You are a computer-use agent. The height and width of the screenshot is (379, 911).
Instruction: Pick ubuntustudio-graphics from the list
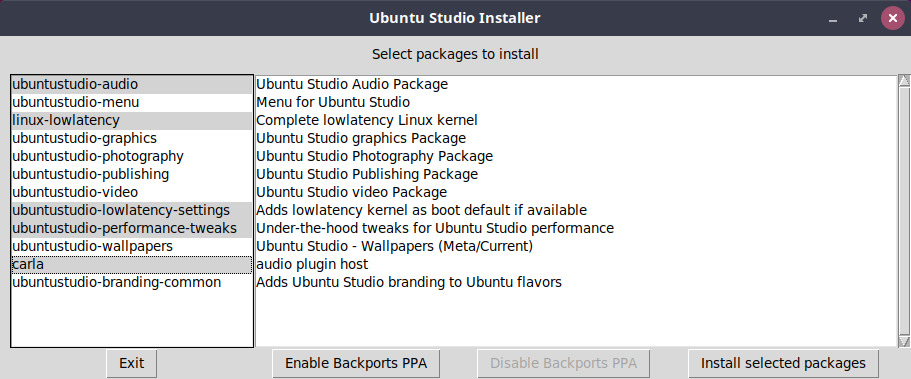click(x=132, y=138)
